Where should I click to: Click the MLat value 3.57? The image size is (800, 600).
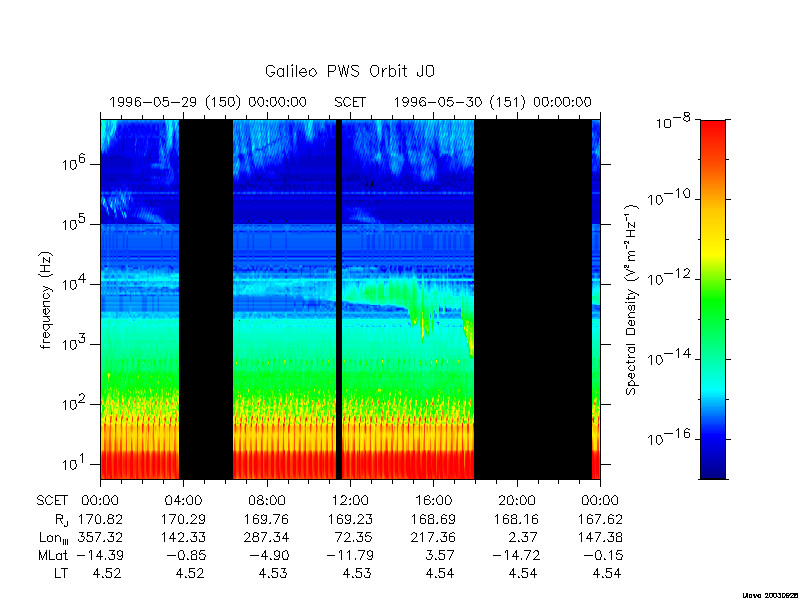[x=439, y=555]
